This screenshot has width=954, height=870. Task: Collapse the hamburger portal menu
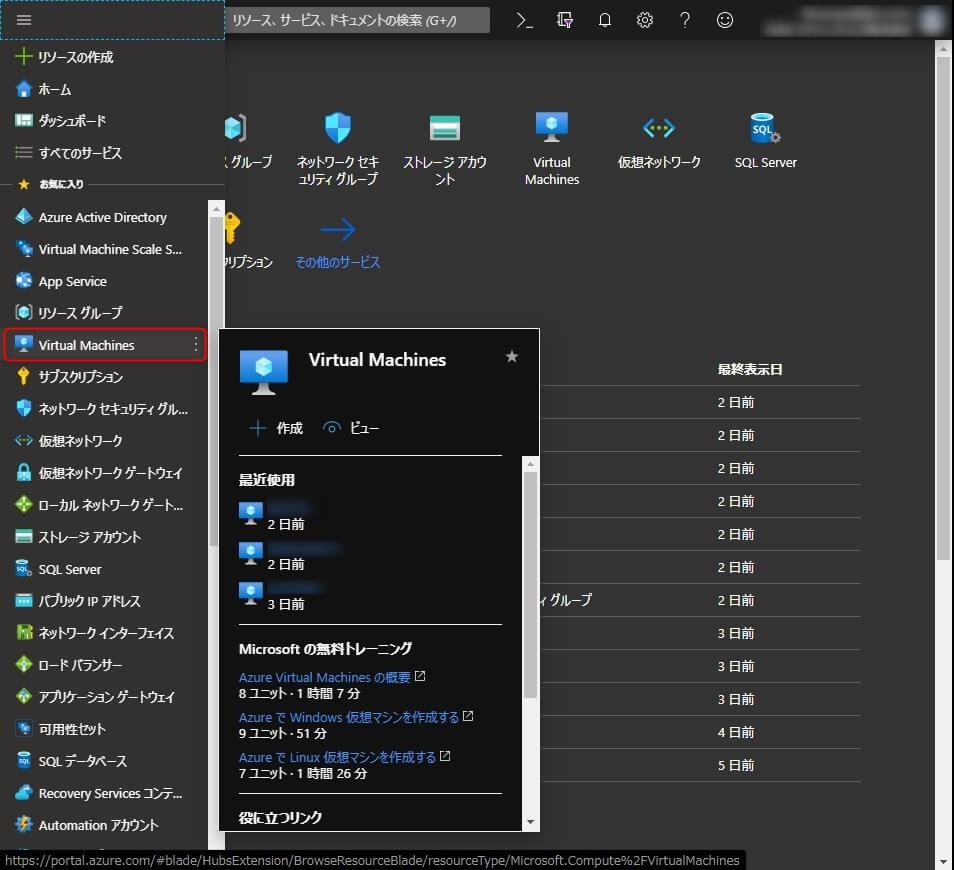click(x=24, y=20)
